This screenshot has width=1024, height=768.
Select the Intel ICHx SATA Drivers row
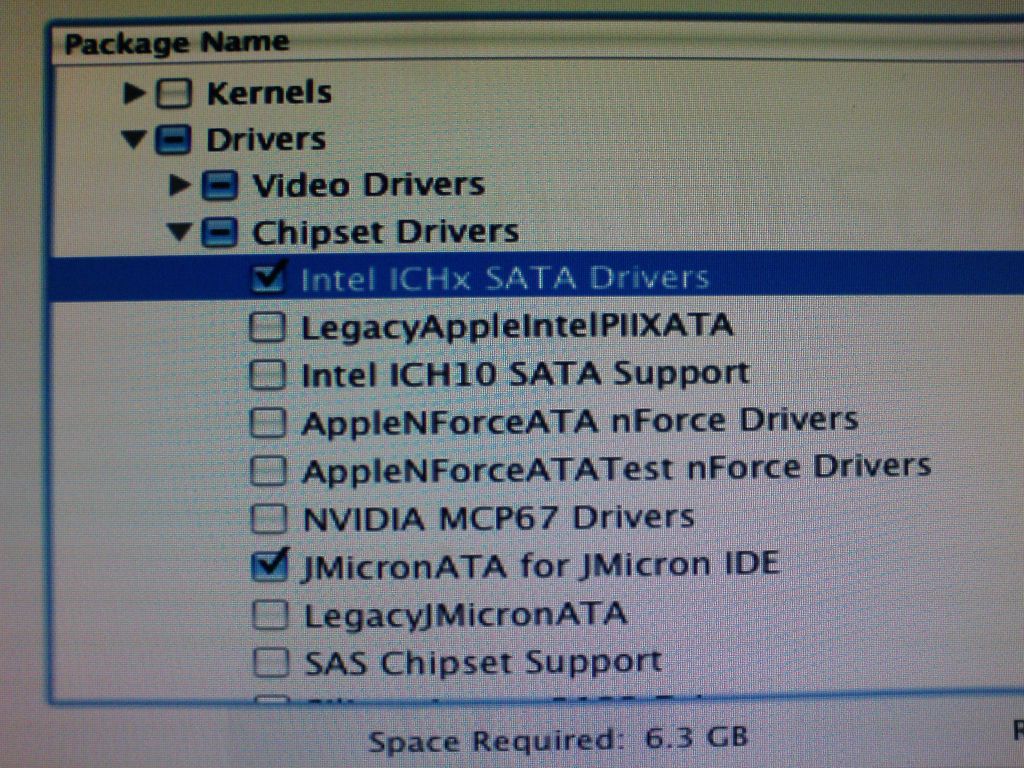tap(537, 278)
